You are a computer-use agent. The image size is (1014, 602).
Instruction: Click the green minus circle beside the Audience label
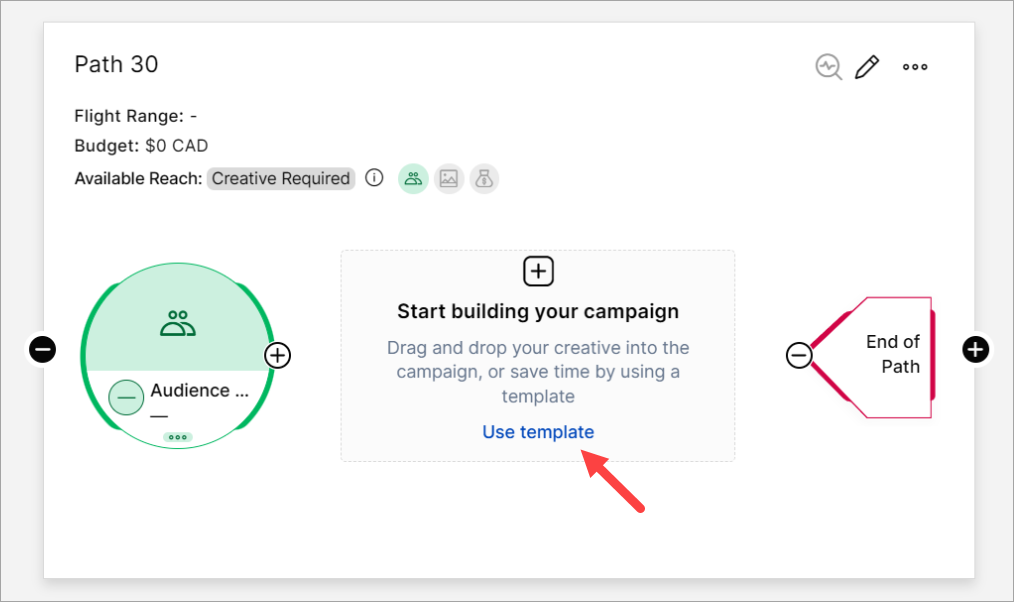click(126, 397)
